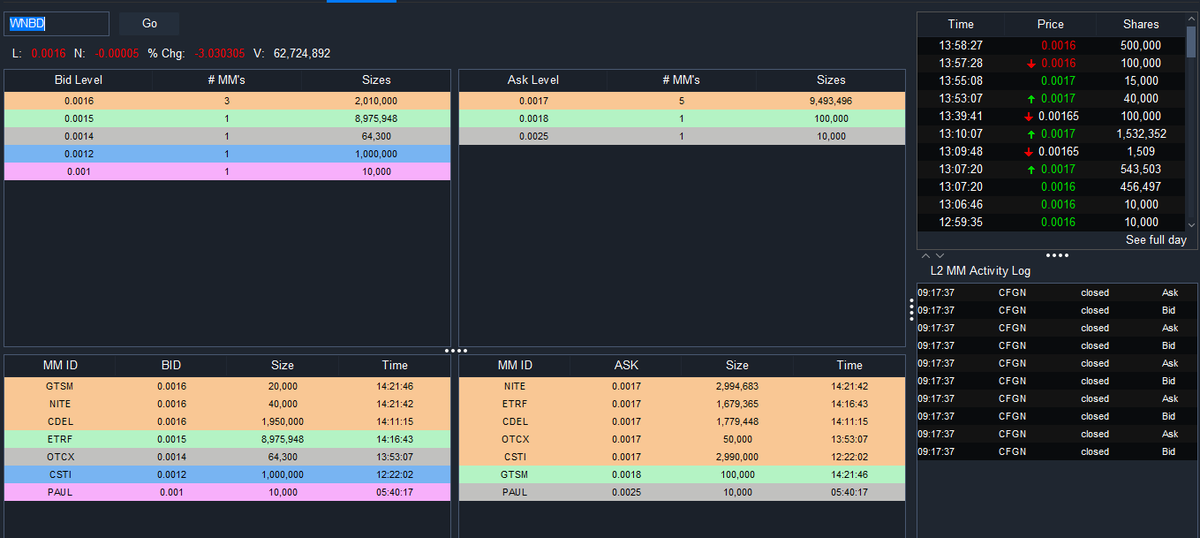Click the L2 MM Activity Log title
This screenshot has height=538, width=1200.
coord(980,271)
